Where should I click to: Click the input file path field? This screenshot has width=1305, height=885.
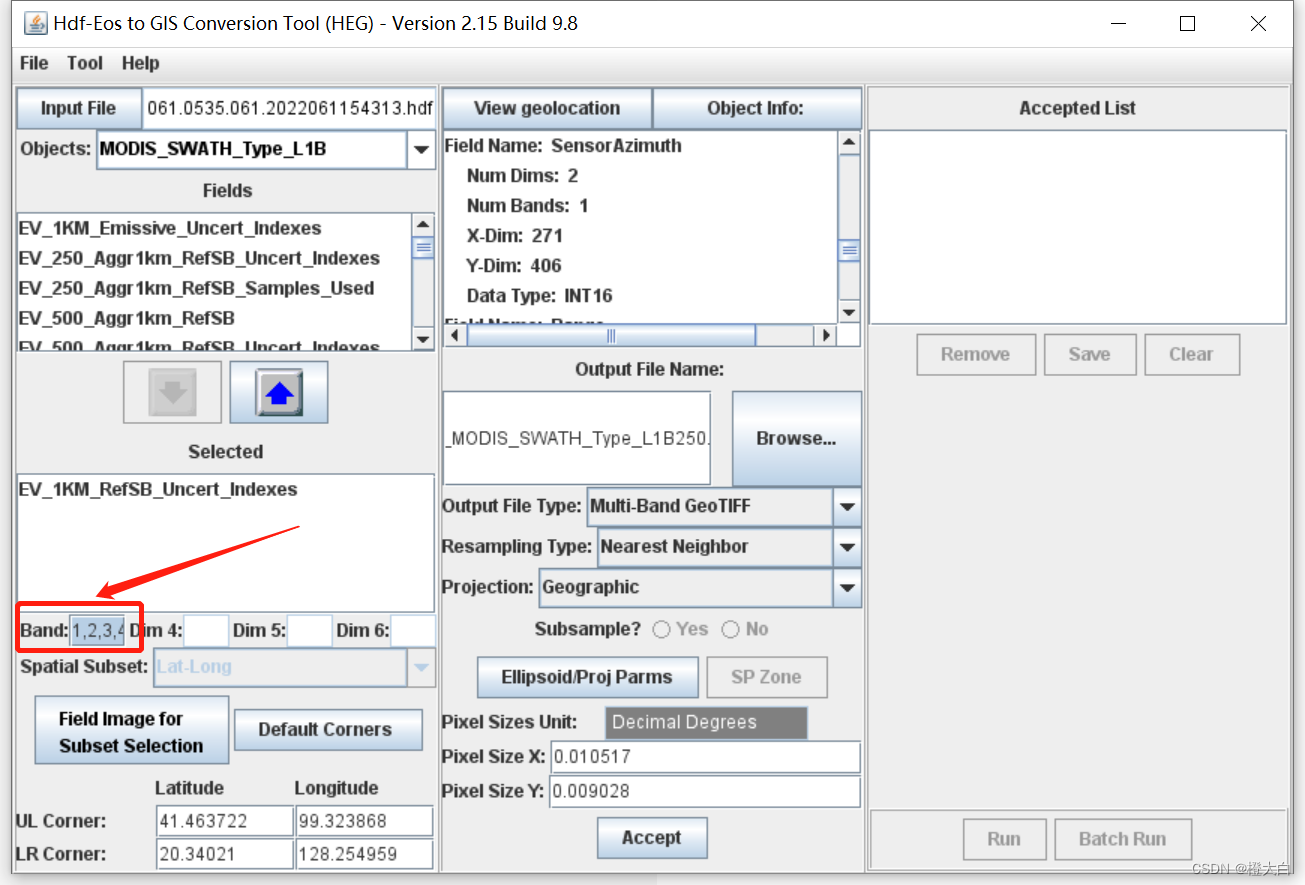click(x=290, y=108)
